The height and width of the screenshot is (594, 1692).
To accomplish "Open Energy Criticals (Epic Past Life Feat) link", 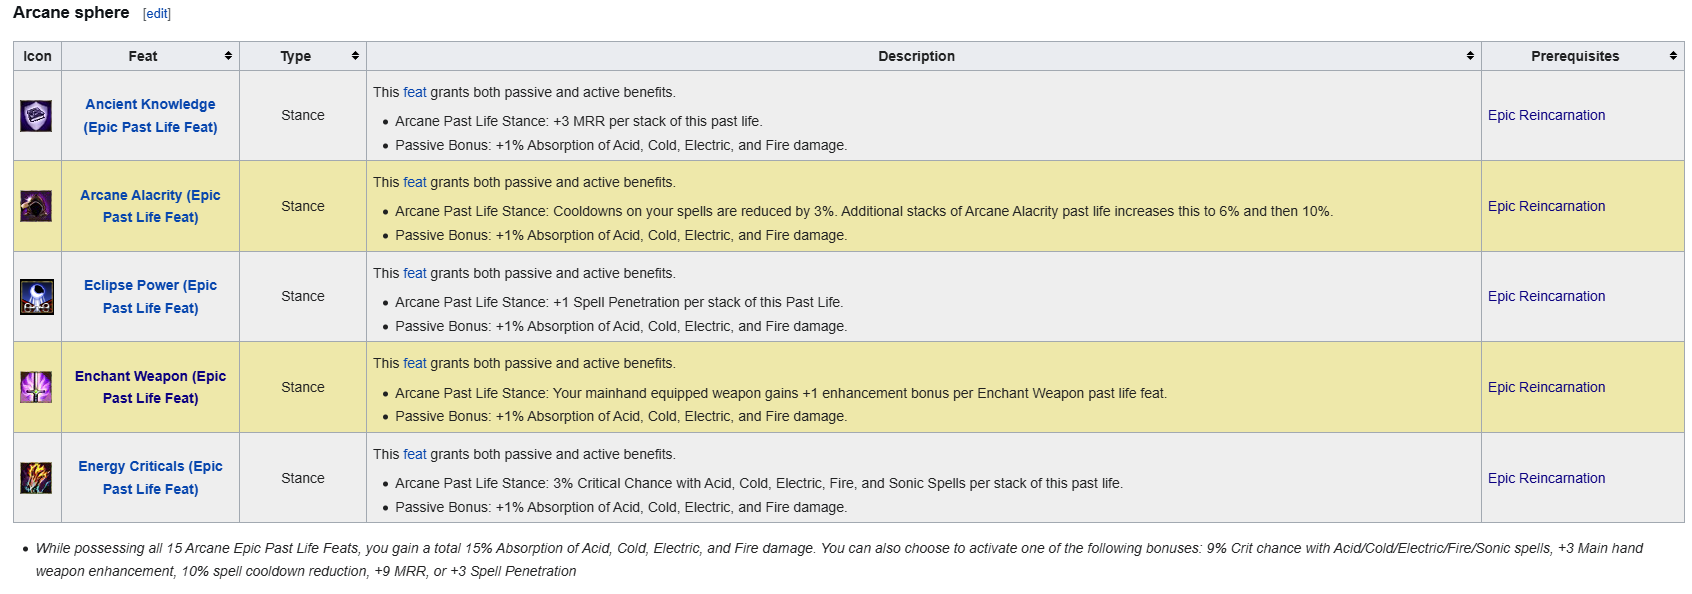I will pyautogui.click(x=150, y=478).
